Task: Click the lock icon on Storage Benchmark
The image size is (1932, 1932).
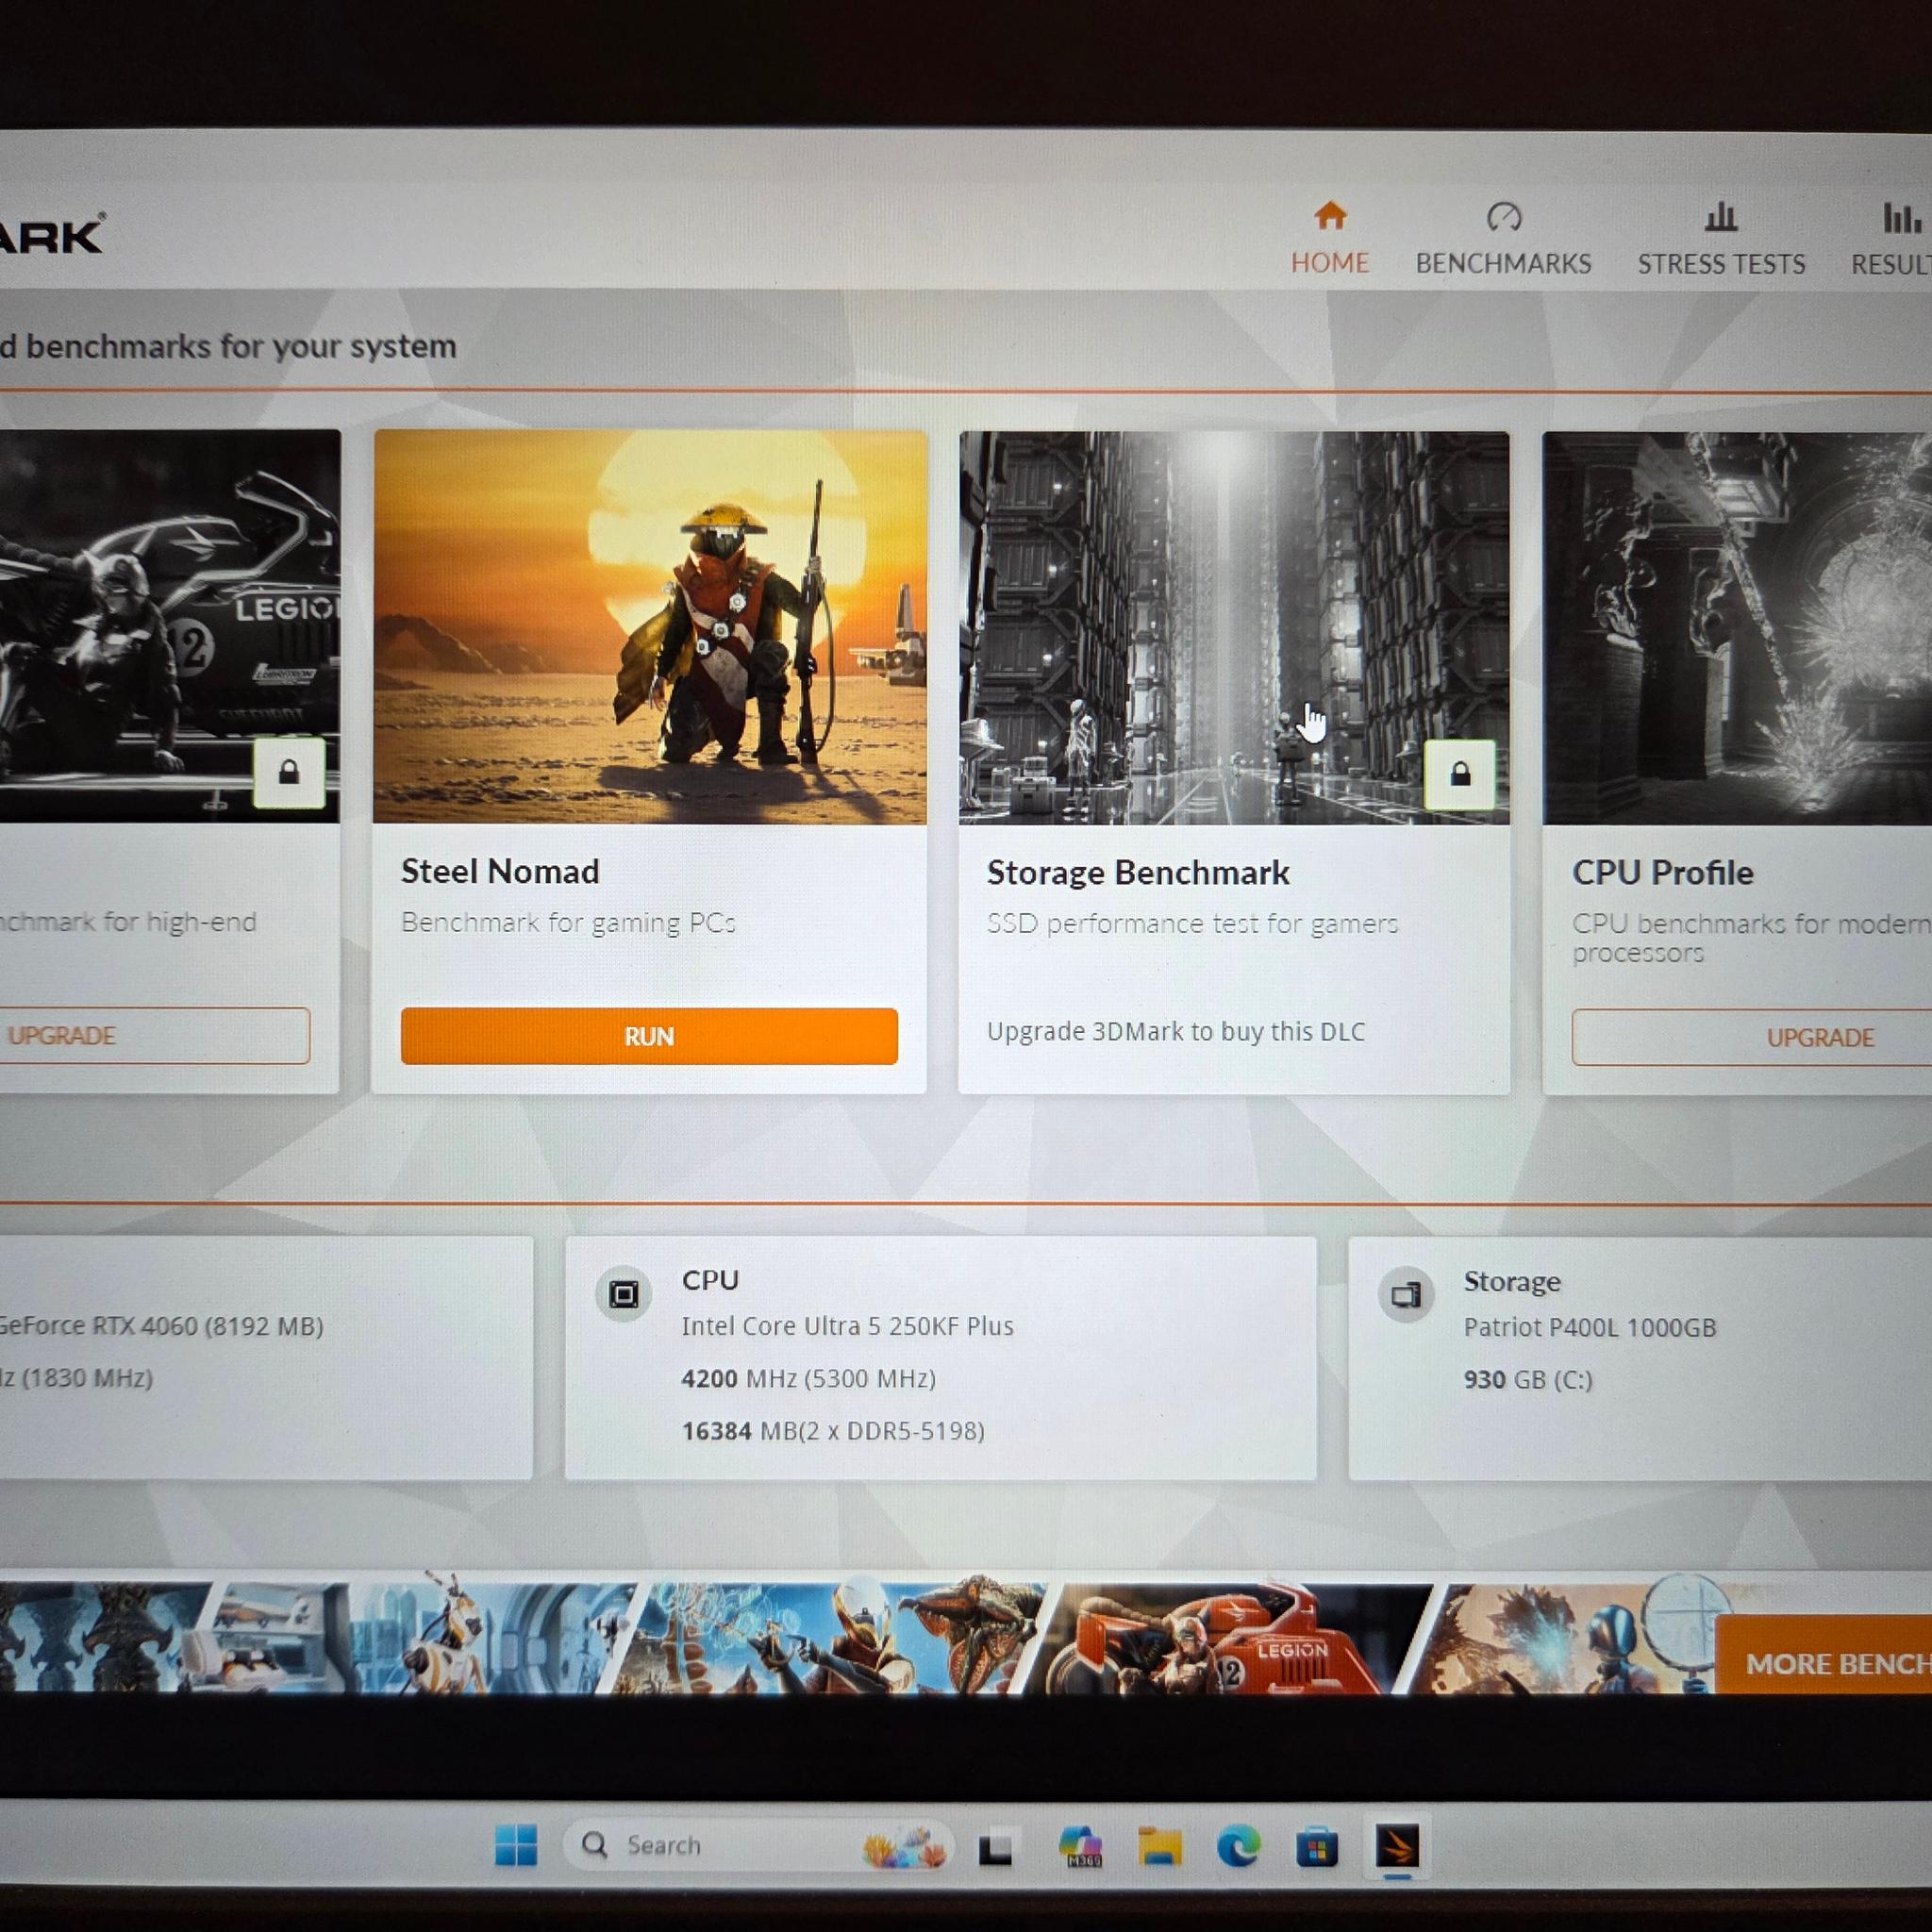Action: click(x=1459, y=774)
